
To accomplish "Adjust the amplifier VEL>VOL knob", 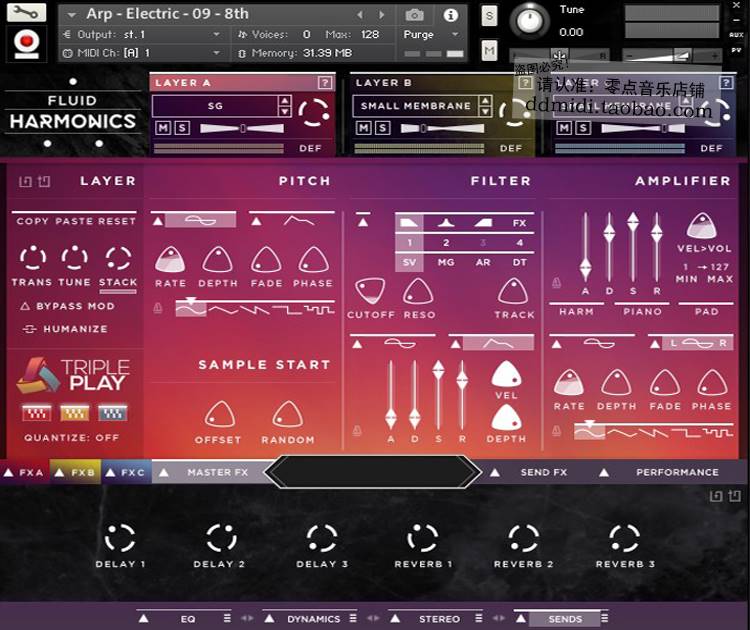I will [701, 226].
